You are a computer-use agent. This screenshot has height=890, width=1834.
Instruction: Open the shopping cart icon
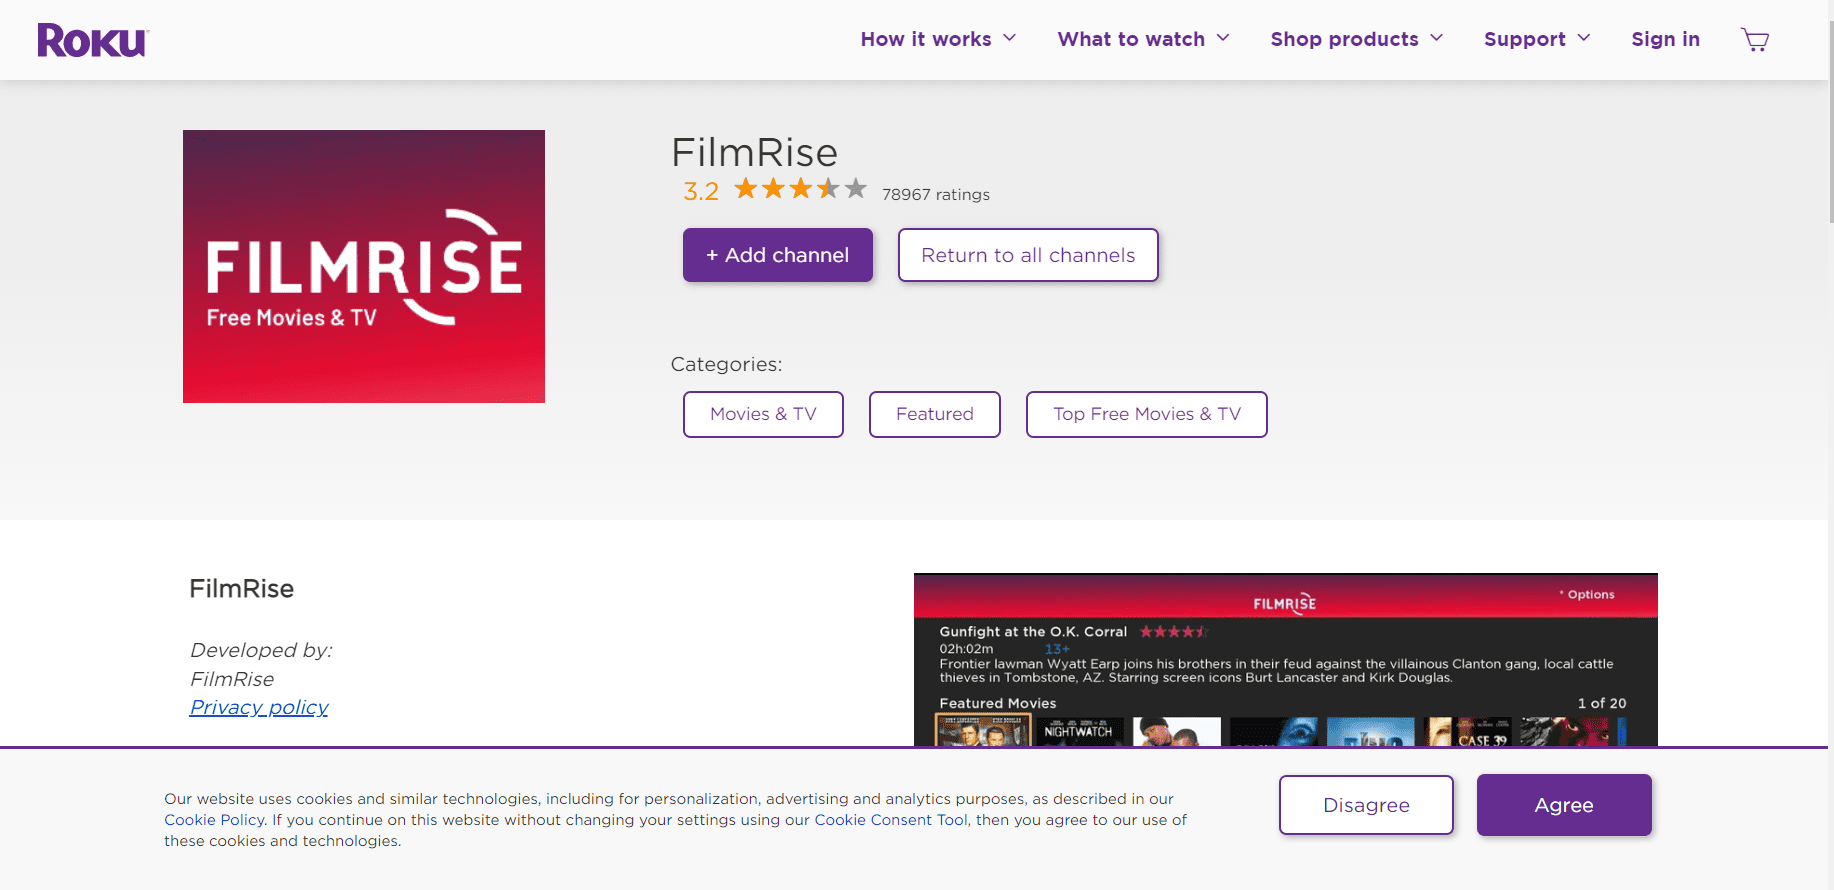(x=1754, y=40)
